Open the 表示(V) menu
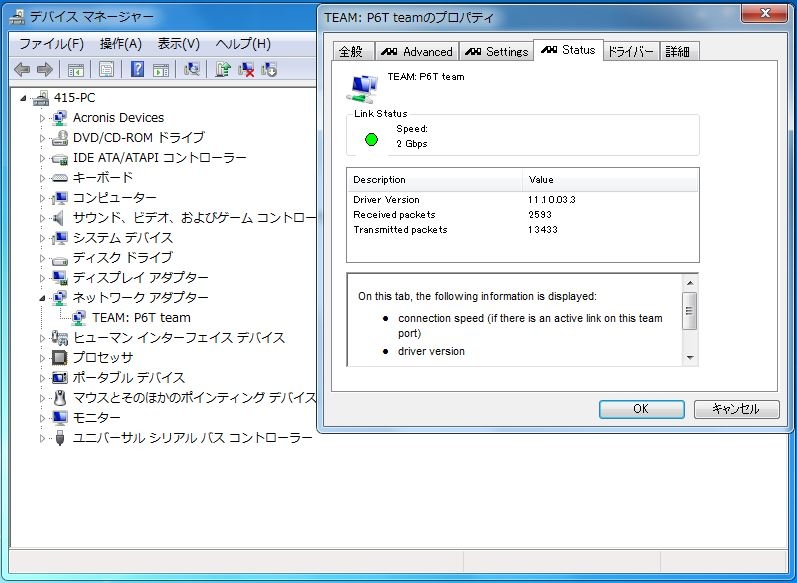Image resolution: width=797 pixels, height=583 pixels. point(178,44)
